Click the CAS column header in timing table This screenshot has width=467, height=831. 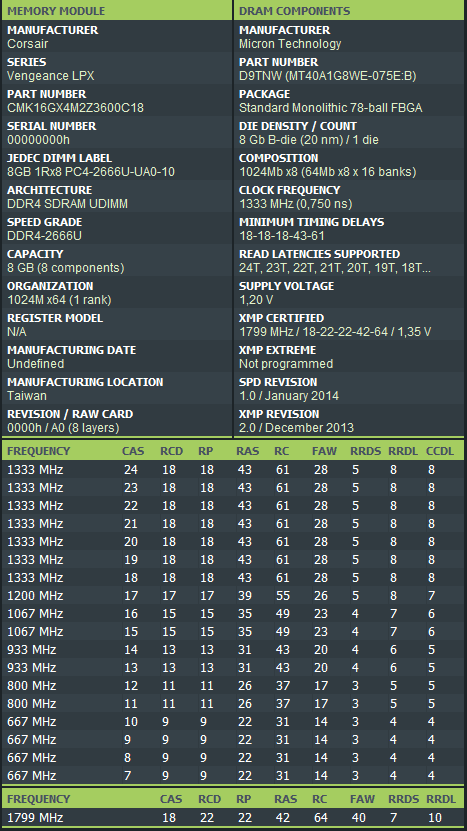click(133, 451)
